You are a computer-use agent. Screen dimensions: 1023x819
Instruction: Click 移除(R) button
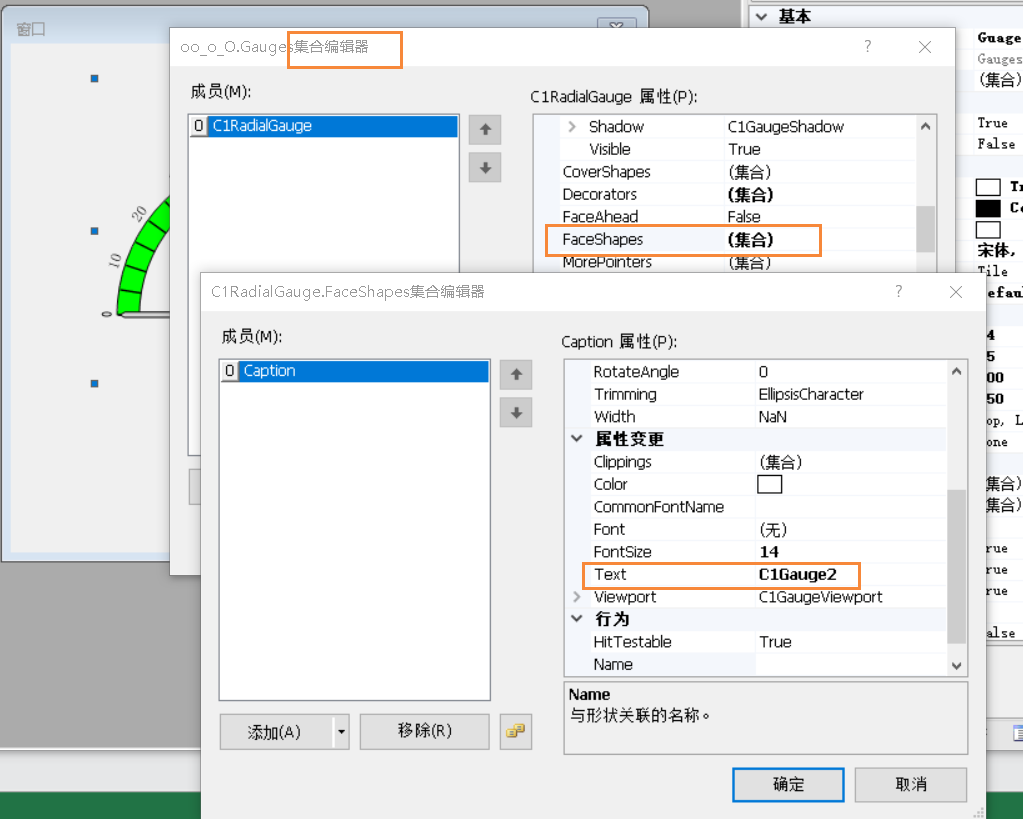coord(424,731)
